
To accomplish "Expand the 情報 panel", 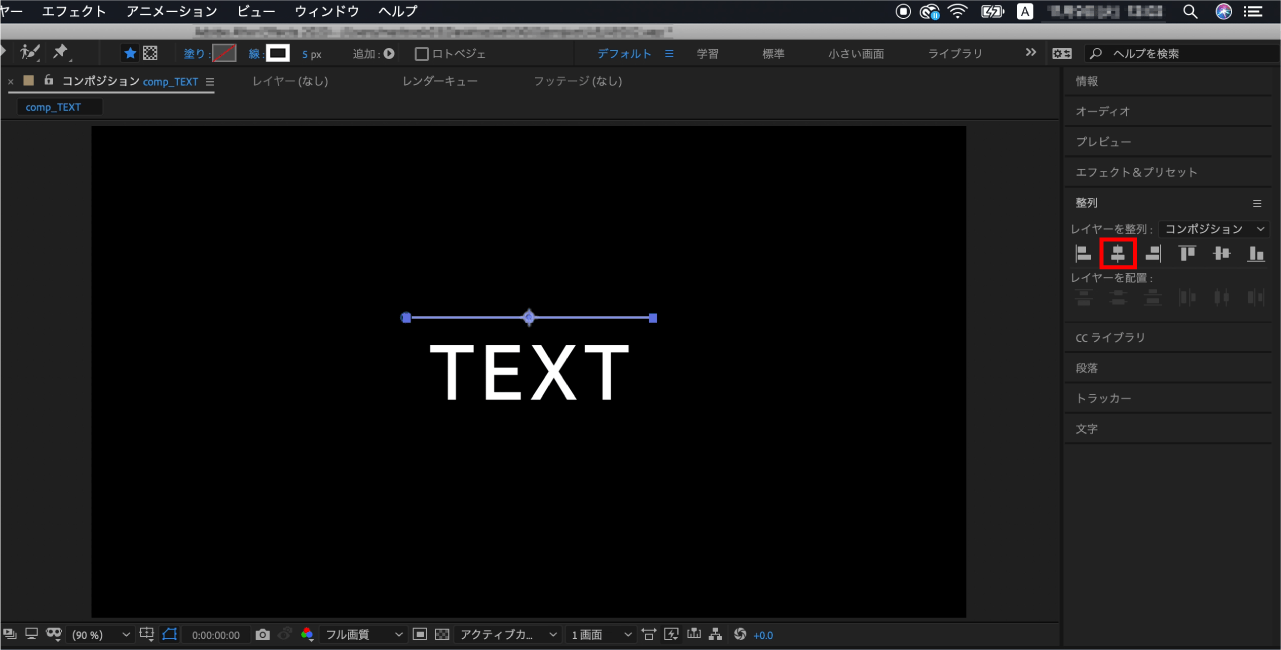I will pyautogui.click(x=1166, y=81).
